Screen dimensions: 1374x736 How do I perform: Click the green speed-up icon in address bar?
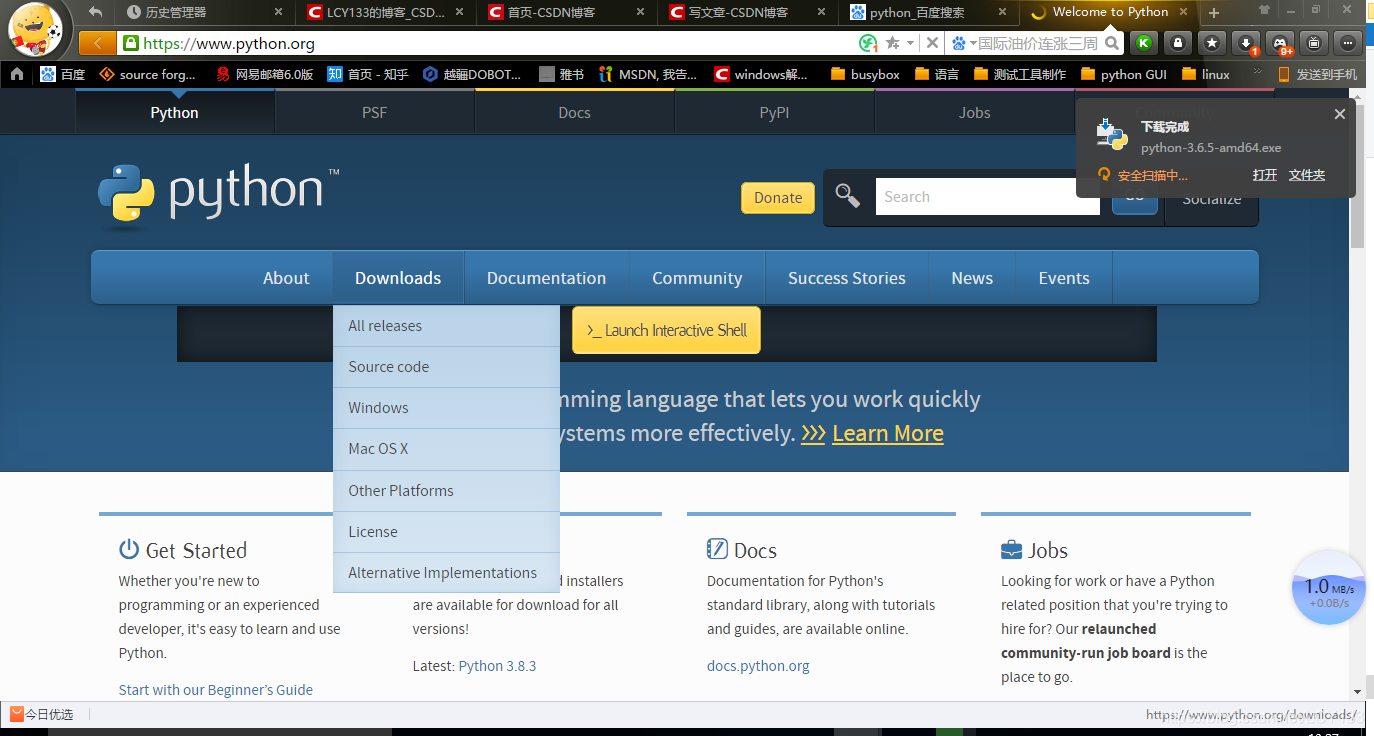pyautogui.click(x=869, y=43)
